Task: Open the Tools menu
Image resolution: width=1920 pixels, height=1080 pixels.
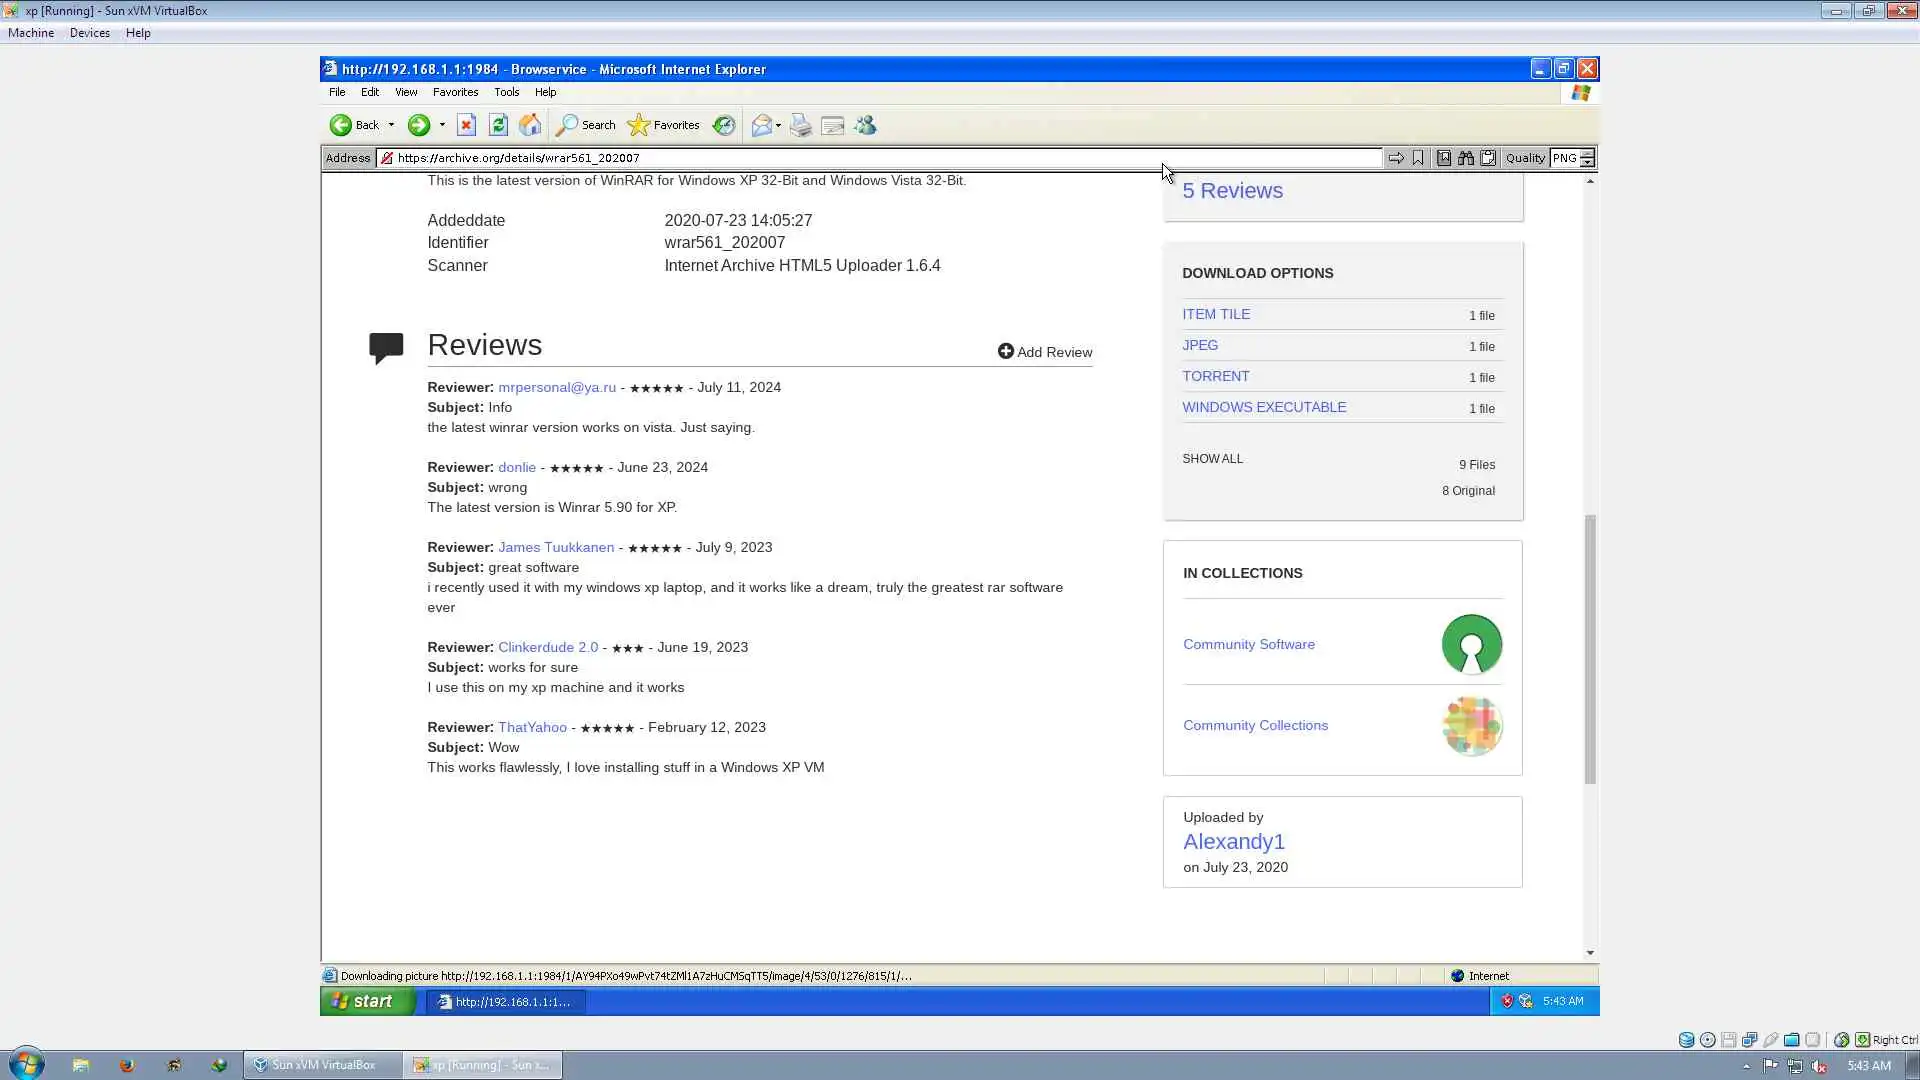Action: point(506,92)
